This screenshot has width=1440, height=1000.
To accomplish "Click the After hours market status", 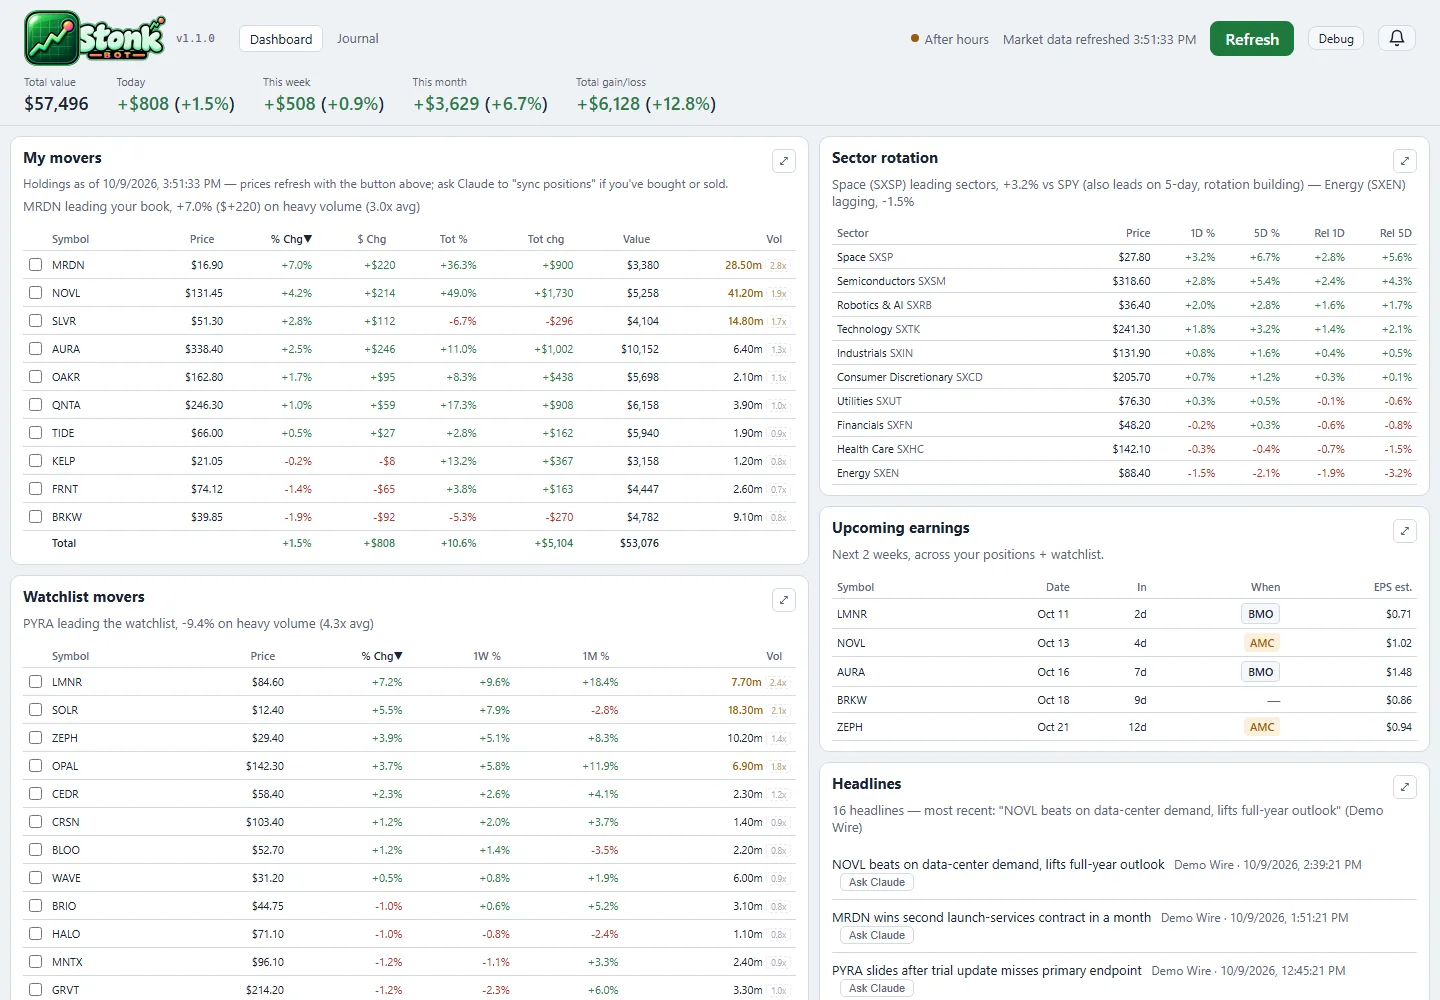I will point(949,39).
